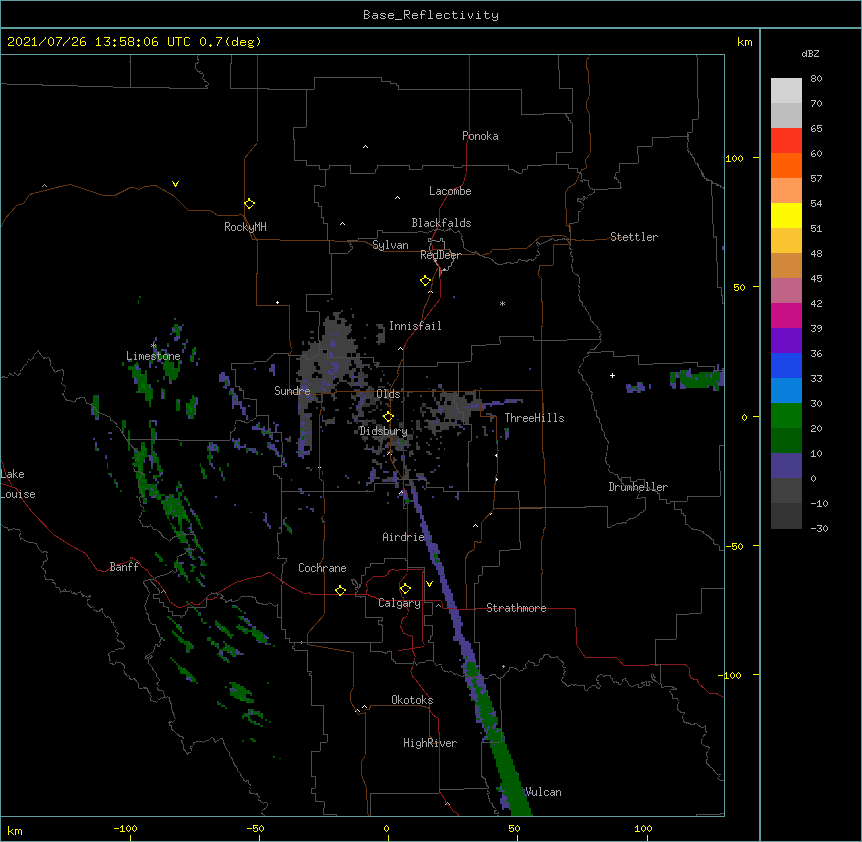Click the yellow diamond marker above Calgary label
The height and width of the screenshot is (842, 862).
click(405, 589)
